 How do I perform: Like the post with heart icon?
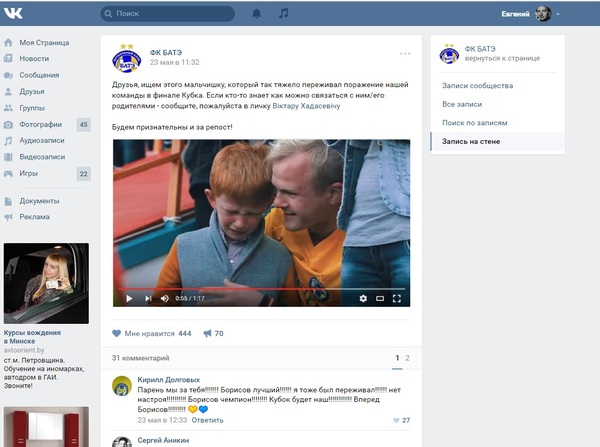pos(117,333)
